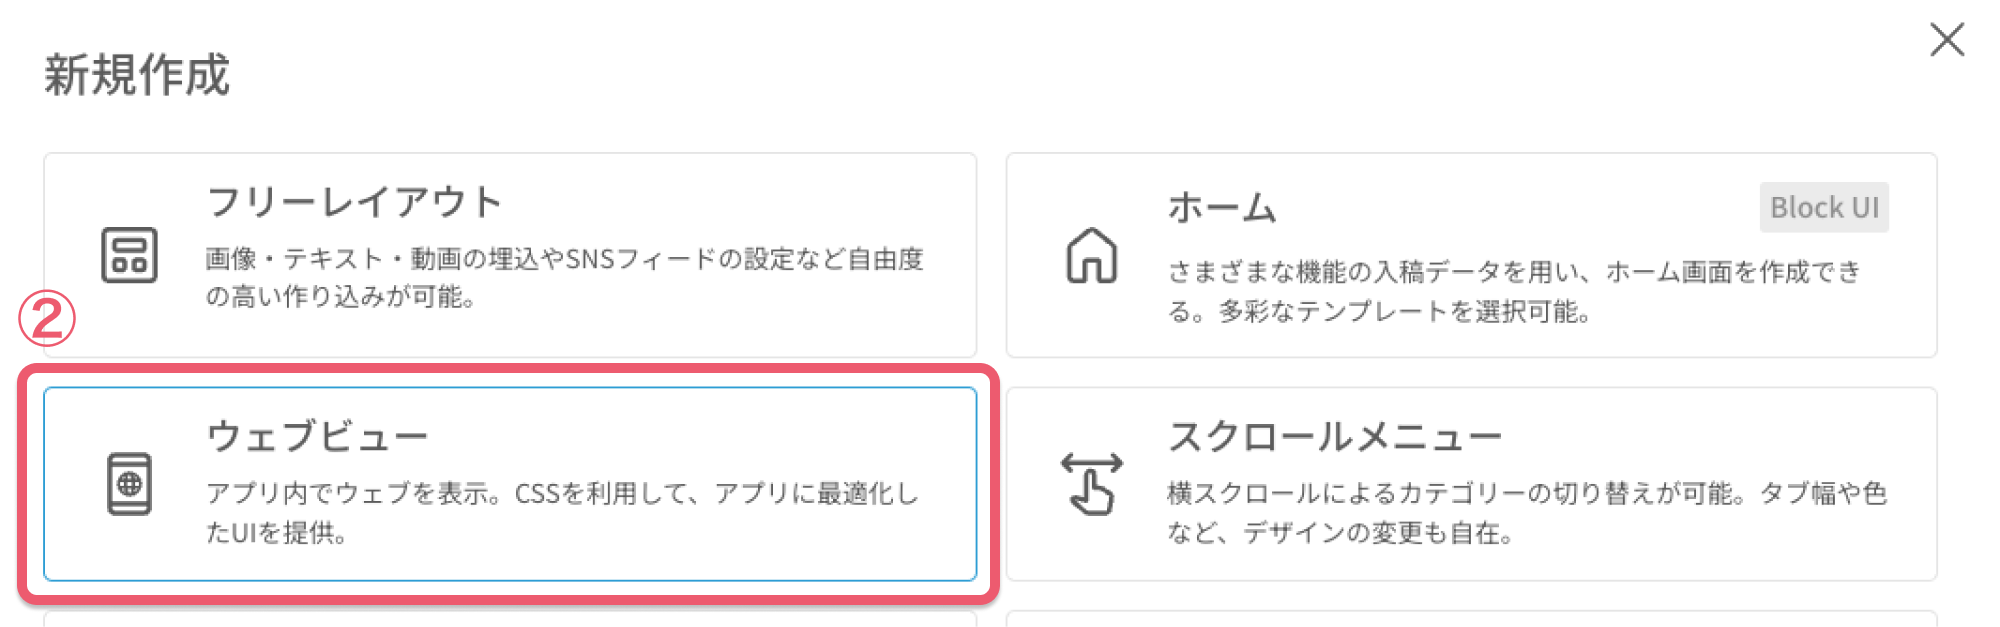This screenshot has width=2000, height=627.
Task: Click the スクロールメニュー description about tab width
Action: 1527,513
